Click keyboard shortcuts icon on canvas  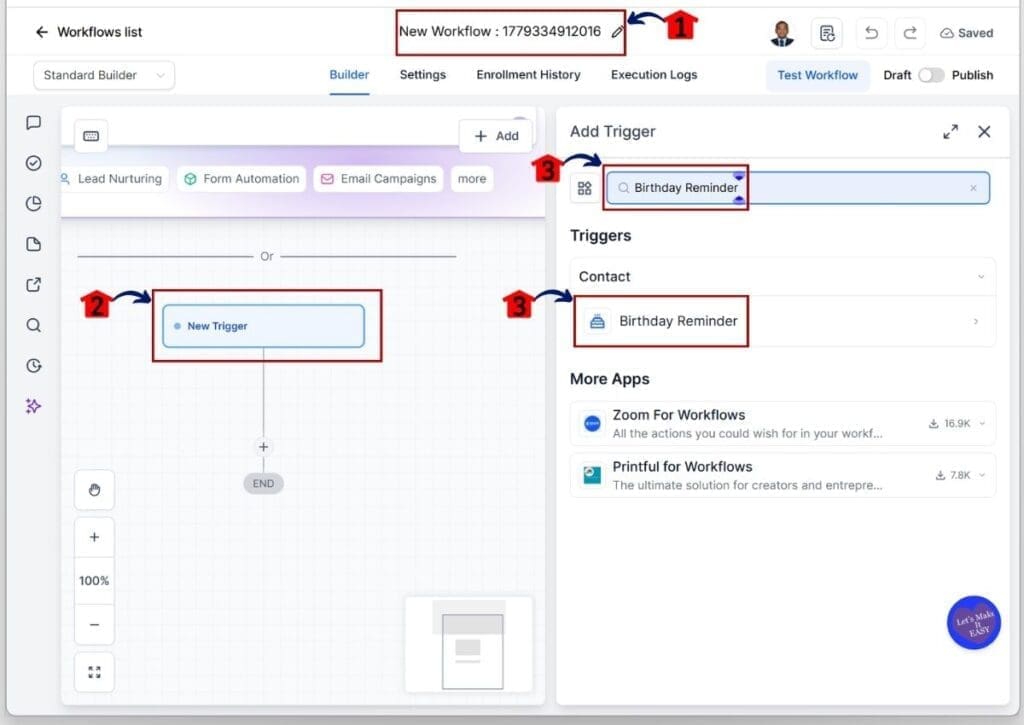91,136
